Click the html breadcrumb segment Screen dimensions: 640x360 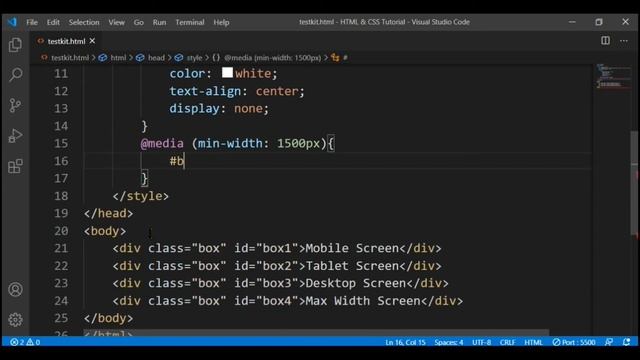[x=118, y=58]
